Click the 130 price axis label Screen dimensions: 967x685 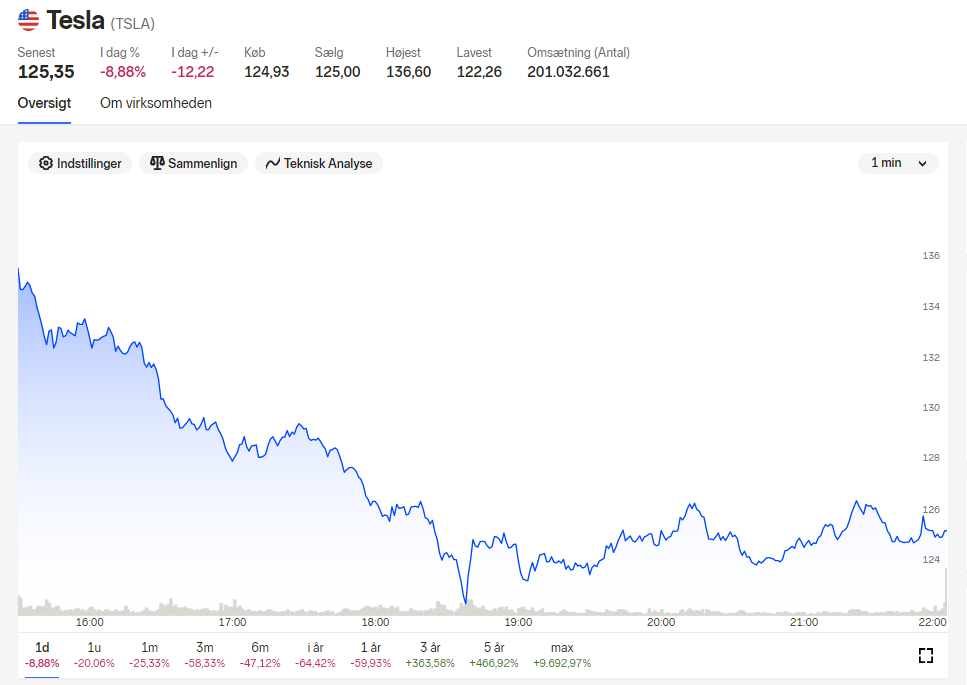(x=931, y=408)
